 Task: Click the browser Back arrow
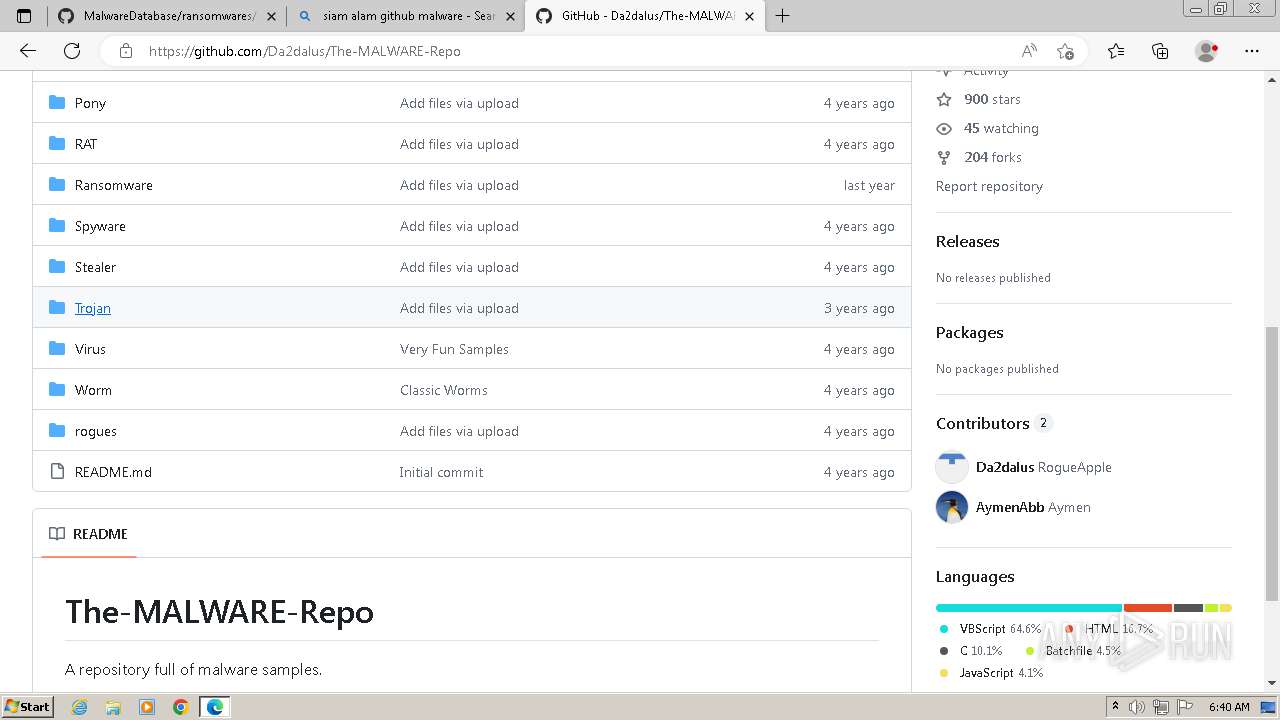point(28,51)
